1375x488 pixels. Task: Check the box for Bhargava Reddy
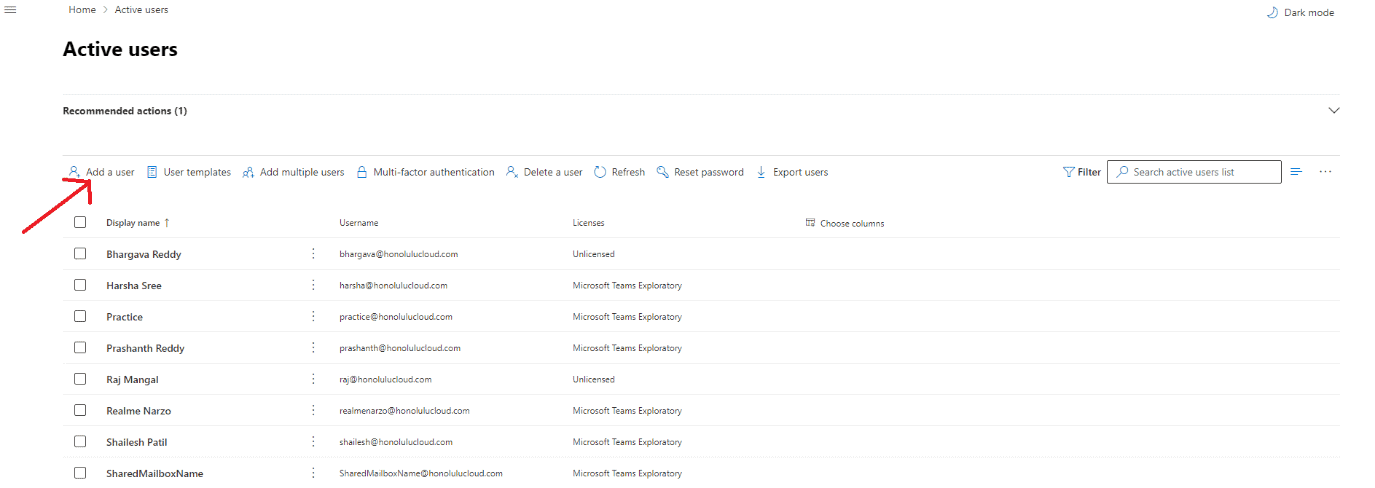click(80, 254)
